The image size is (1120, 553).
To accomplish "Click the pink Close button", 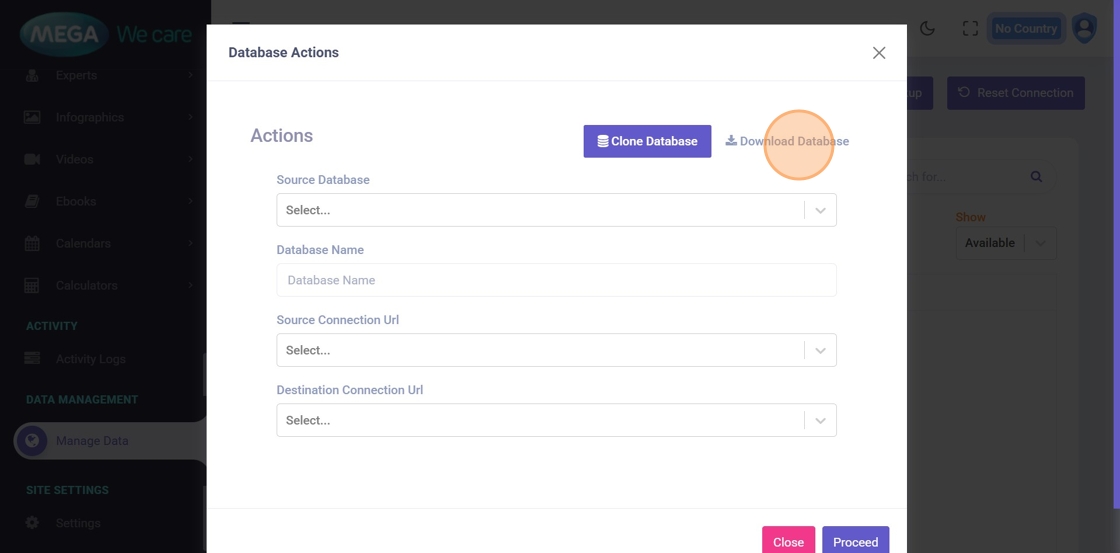I will [788, 541].
